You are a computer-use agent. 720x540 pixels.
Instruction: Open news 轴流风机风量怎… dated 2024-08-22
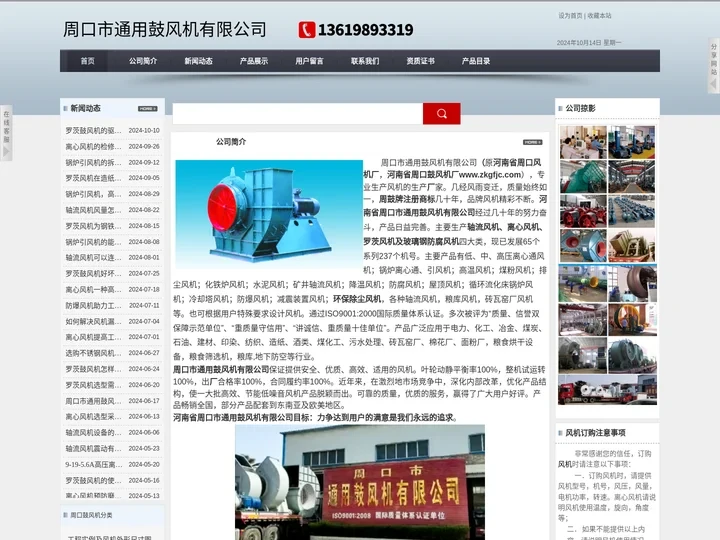coord(93,210)
